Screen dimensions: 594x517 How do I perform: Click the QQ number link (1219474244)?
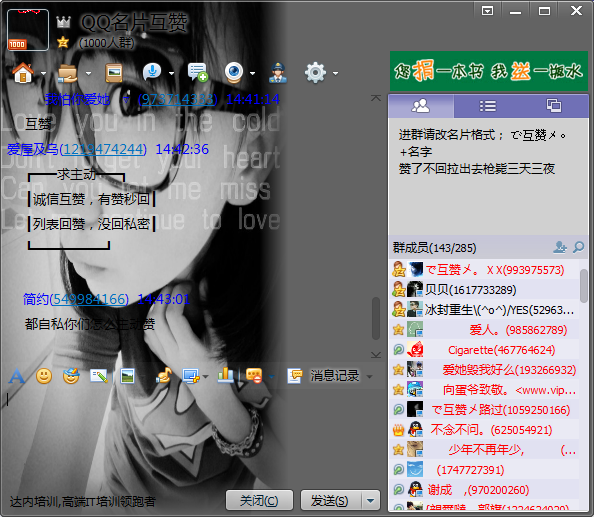click(103, 149)
